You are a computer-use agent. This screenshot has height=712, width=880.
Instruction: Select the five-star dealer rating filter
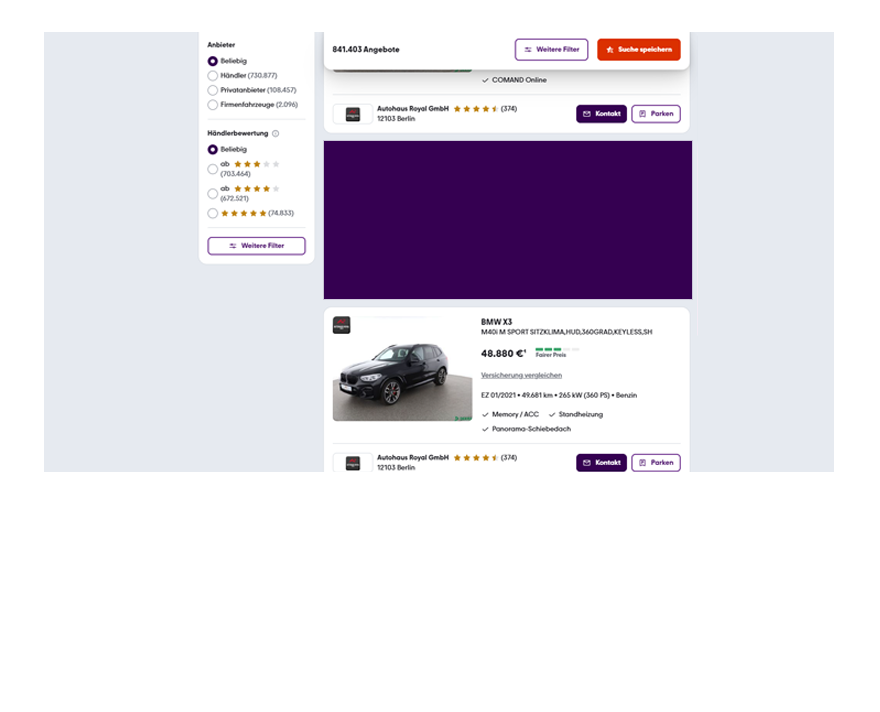(213, 213)
